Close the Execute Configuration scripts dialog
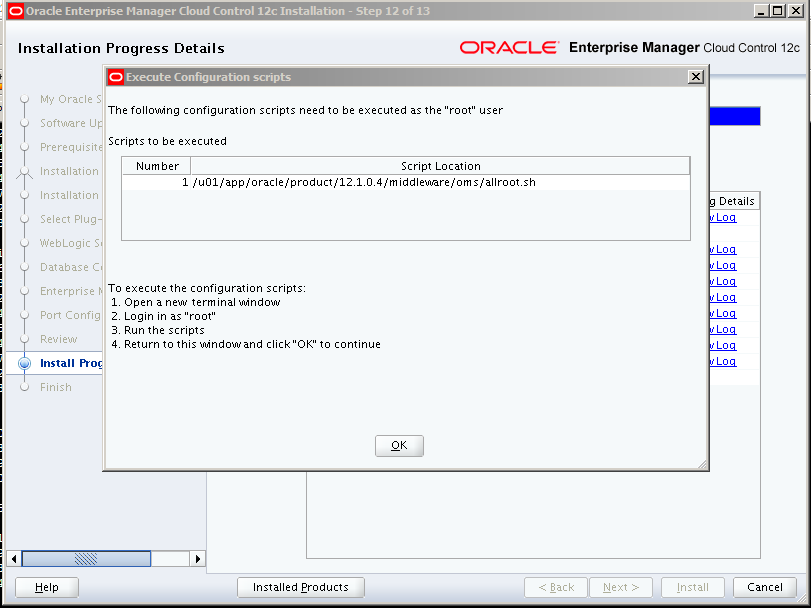This screenshot has height=608, width=811. click(x=696, y=77)
